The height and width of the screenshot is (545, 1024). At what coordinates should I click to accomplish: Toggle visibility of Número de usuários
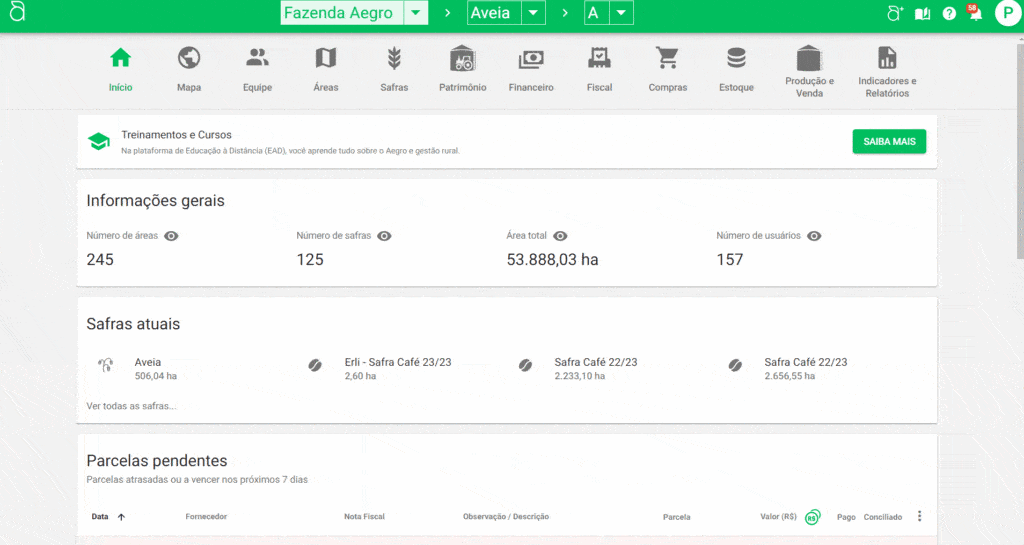point(814,236)
